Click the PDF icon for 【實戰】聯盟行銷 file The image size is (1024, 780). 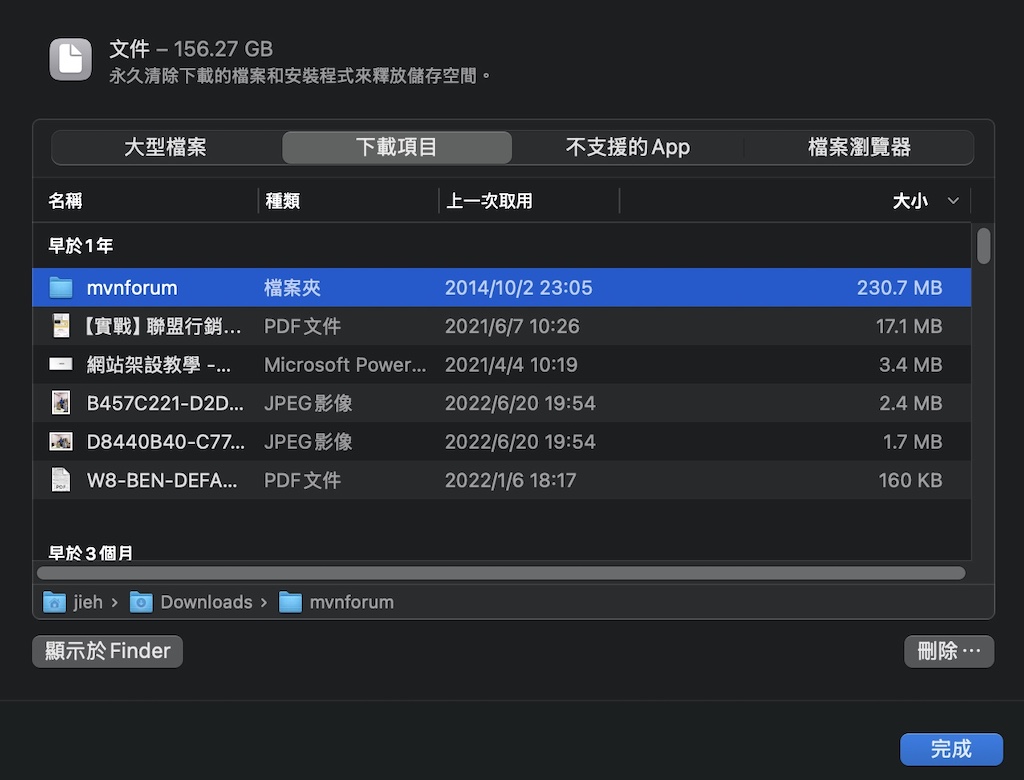coord(61,326)
